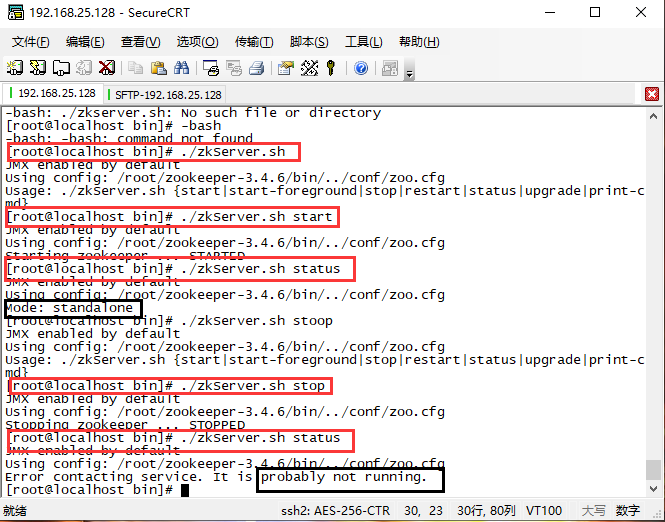The image size is (665, 522).
Task: Open the 传输(T) menu
Action: tap(254, 42)
